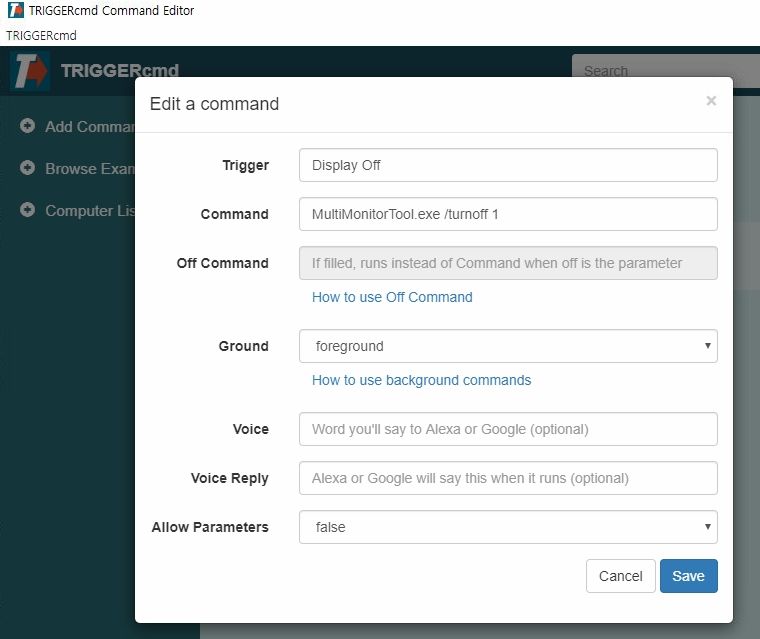Click the Voice Reply field label
Image resolution: width=760 pixels, height=639 pixels.
coord(229,478)
